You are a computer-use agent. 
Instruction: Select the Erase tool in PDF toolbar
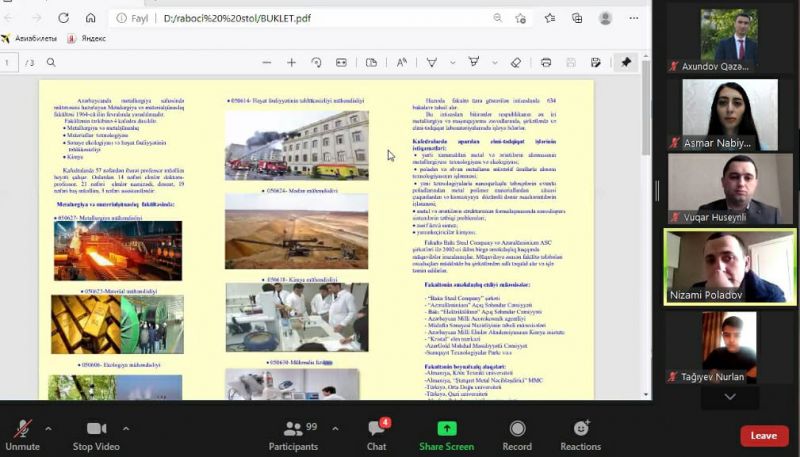516,62
